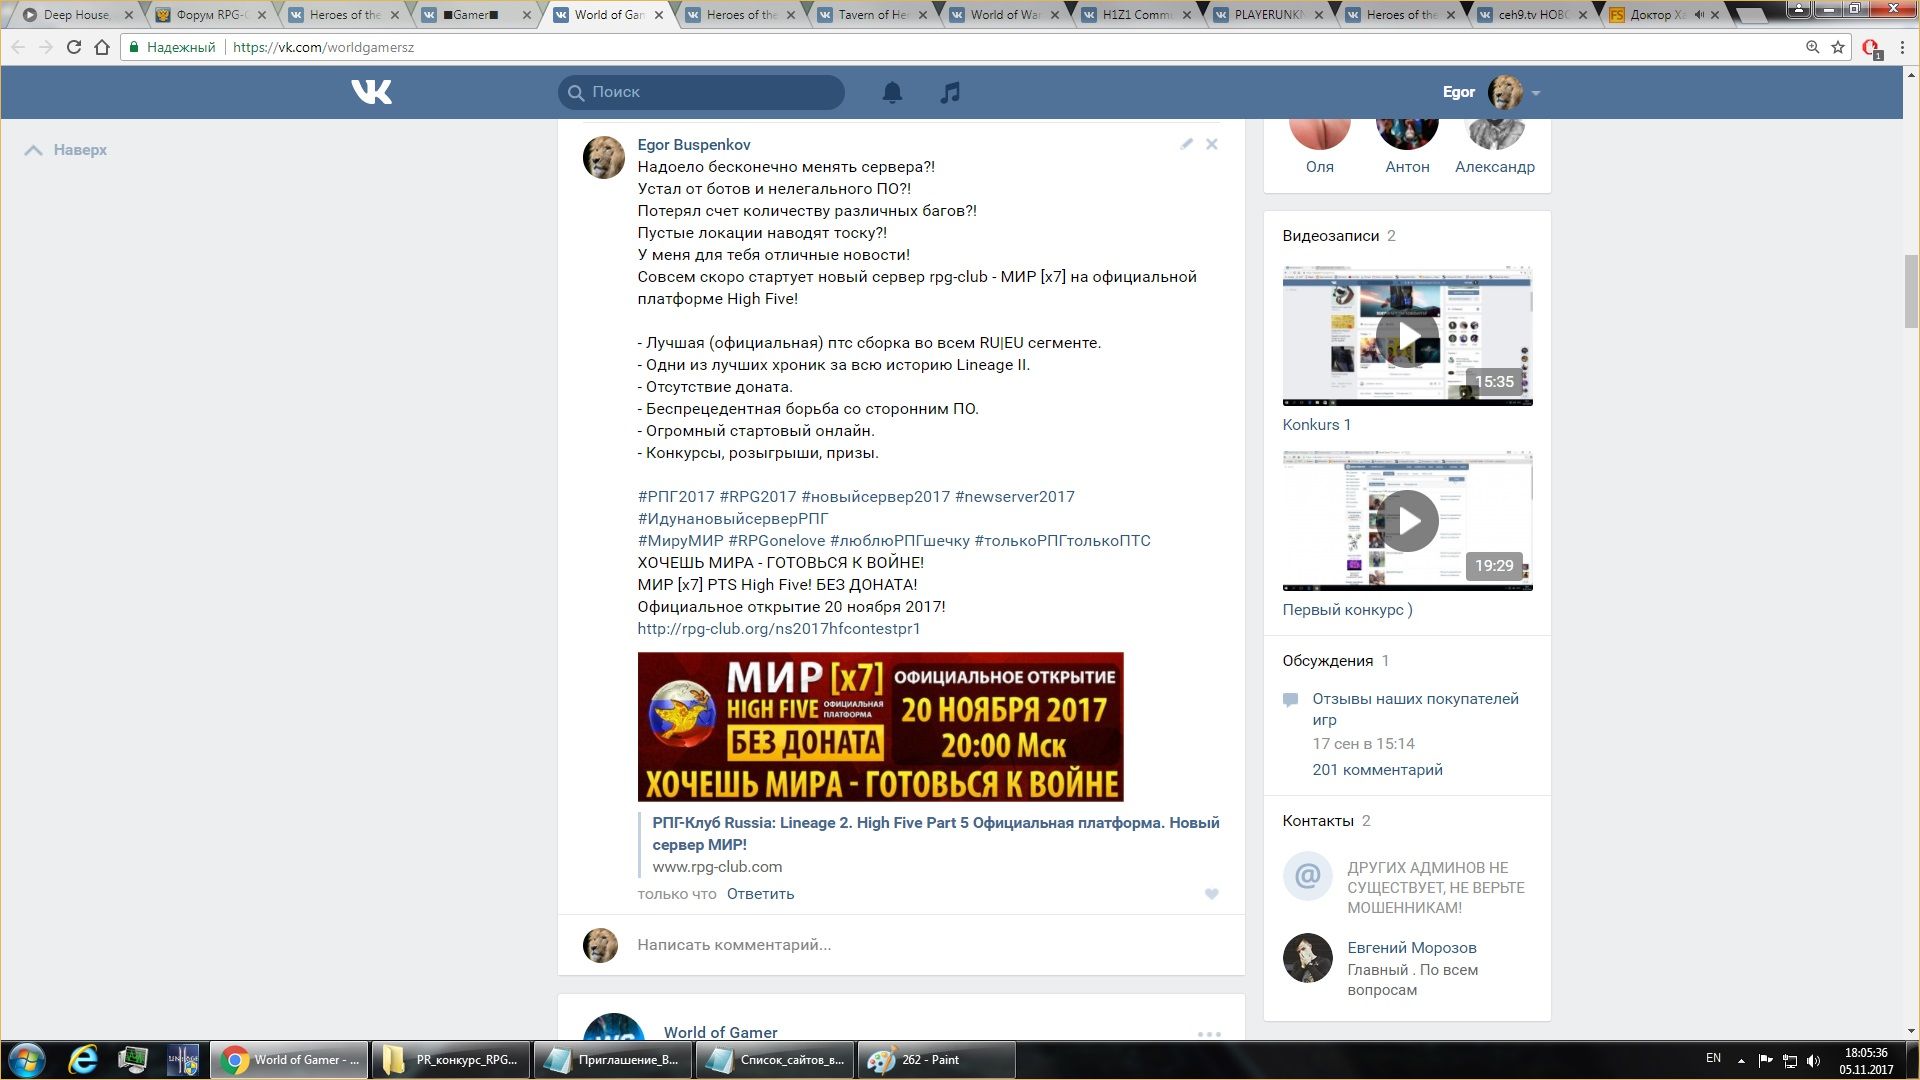This screenshot has width=1920, height=1080.
Task: Click the Chrome address bar URL
Action: pos(323,47)
